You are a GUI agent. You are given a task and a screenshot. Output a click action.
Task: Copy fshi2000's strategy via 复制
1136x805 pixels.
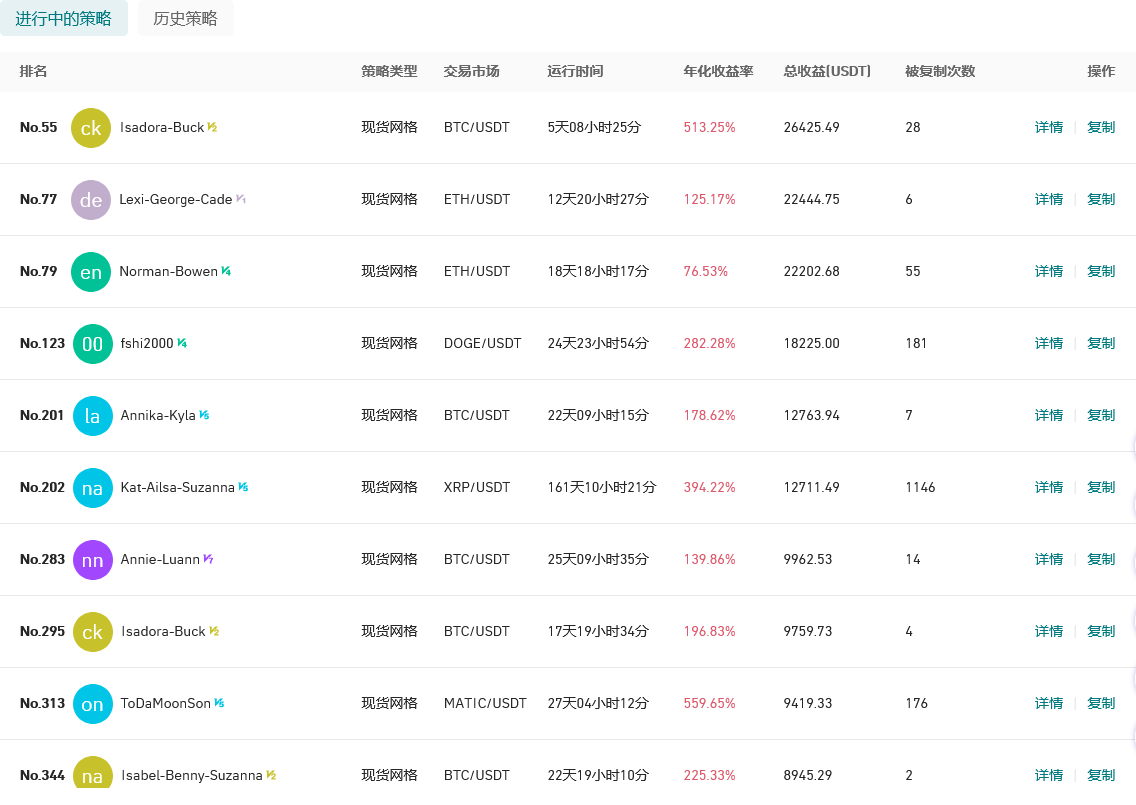click(1100, 343)
